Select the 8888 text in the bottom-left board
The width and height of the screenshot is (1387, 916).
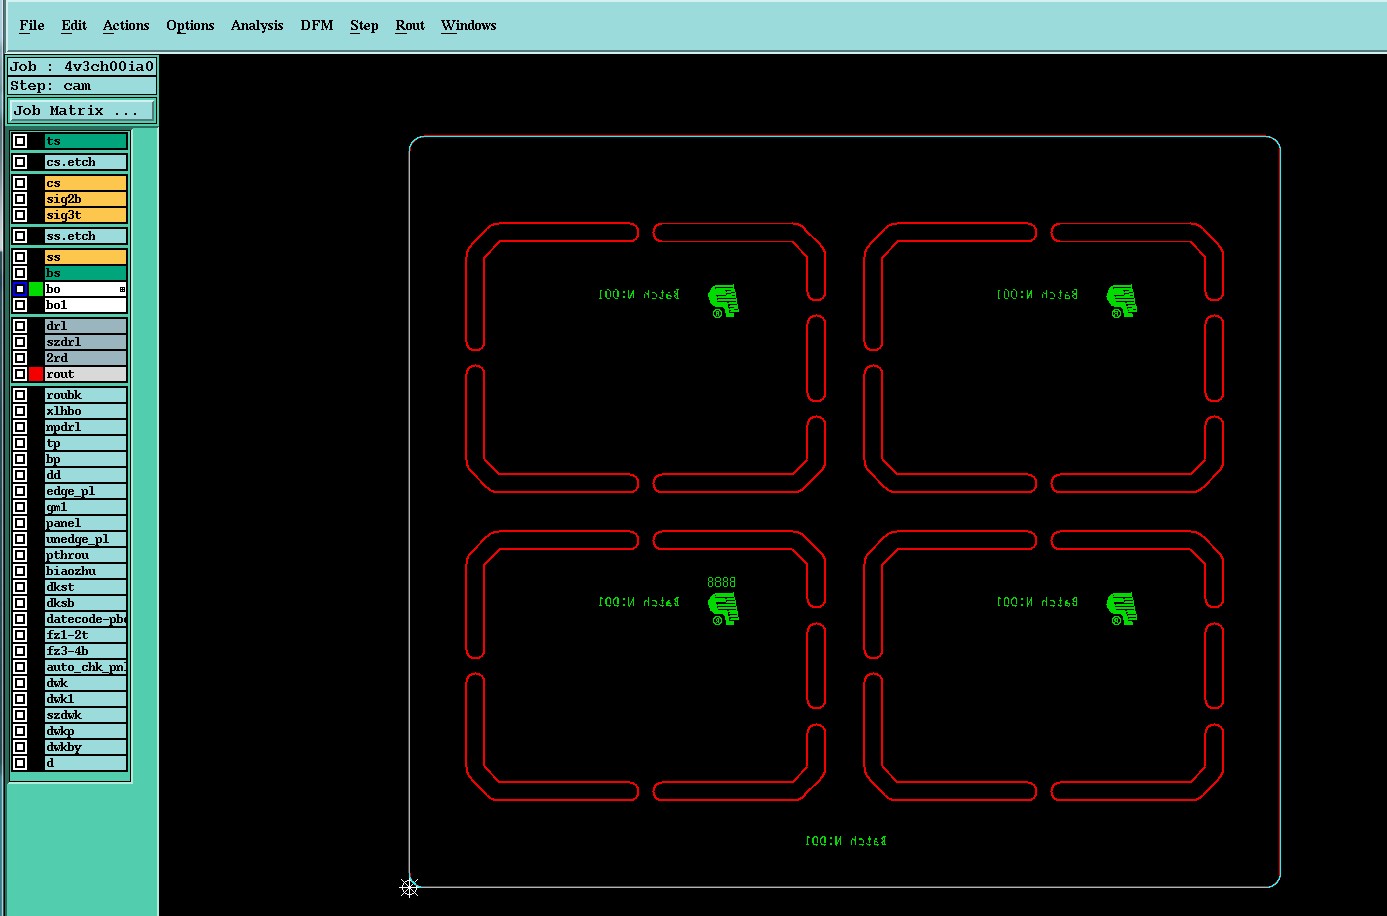[x=721, y=582]
